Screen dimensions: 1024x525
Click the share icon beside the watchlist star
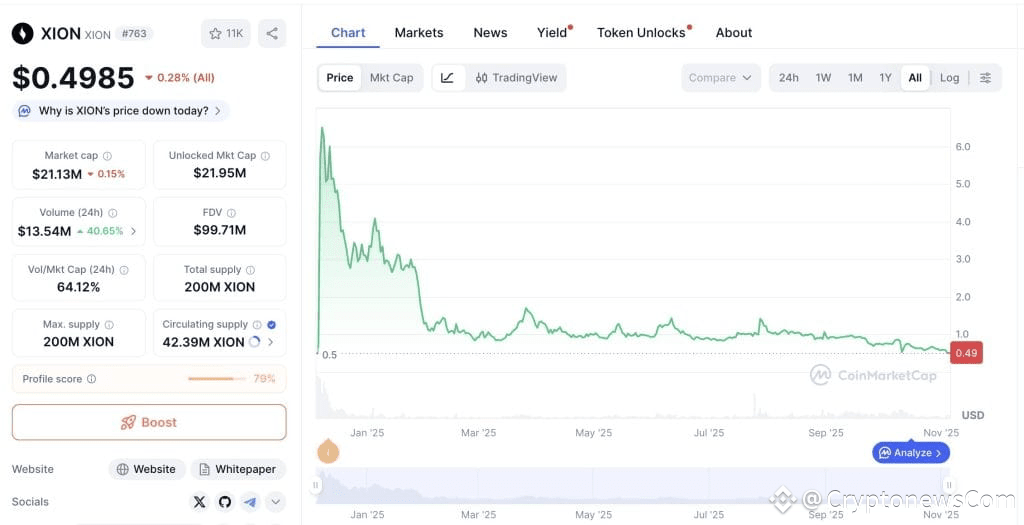tap(271, 33)
